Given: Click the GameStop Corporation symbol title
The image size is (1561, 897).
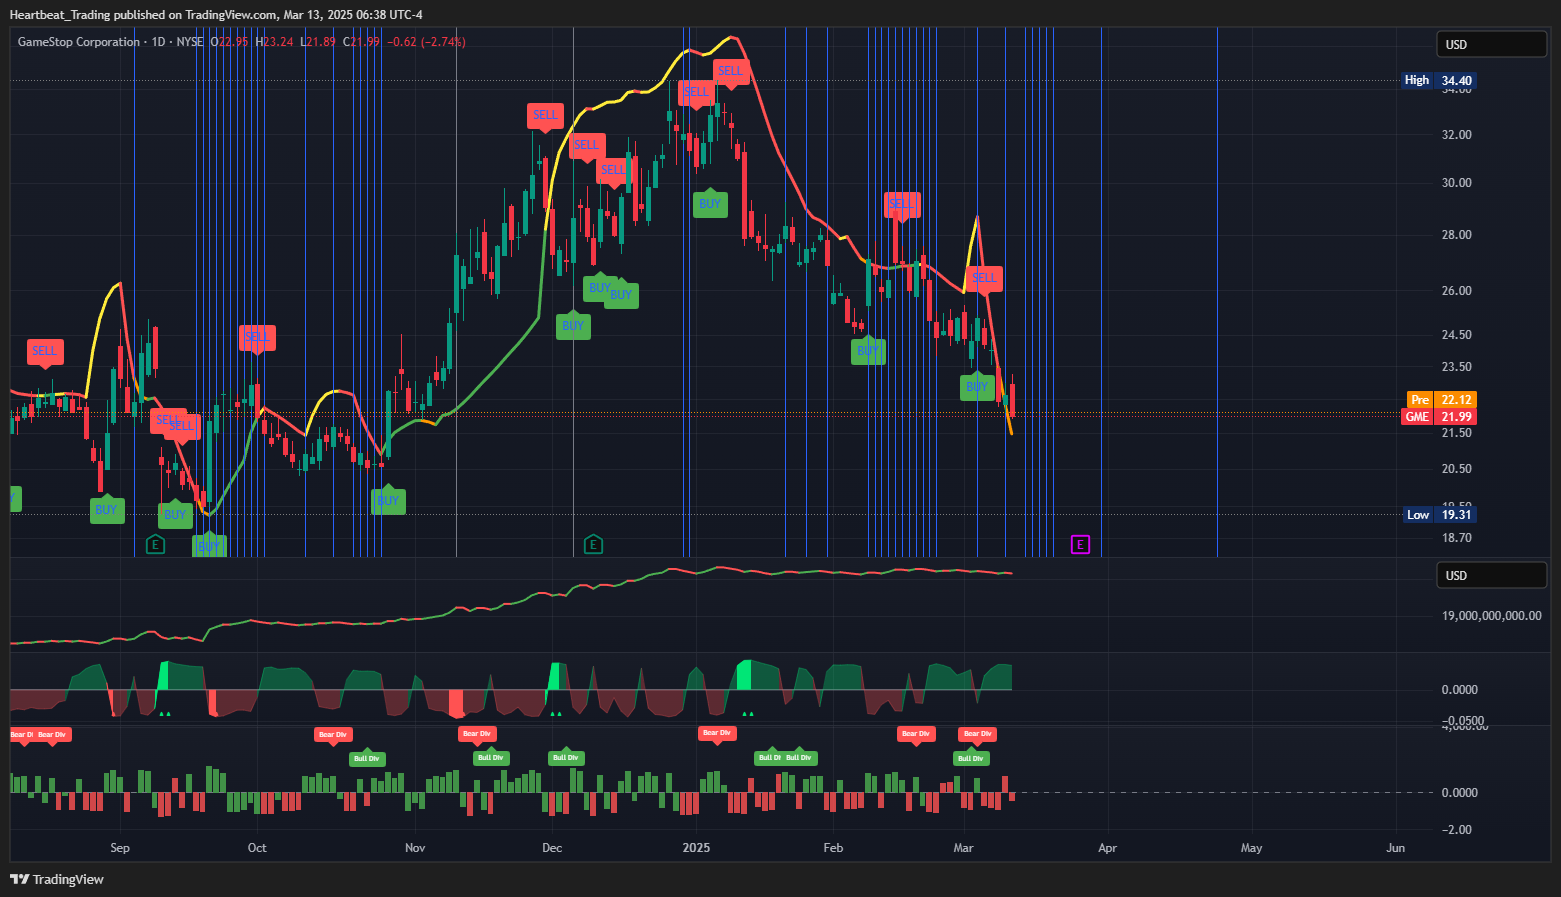Looking at the screenshot, I should click(79, 42).
